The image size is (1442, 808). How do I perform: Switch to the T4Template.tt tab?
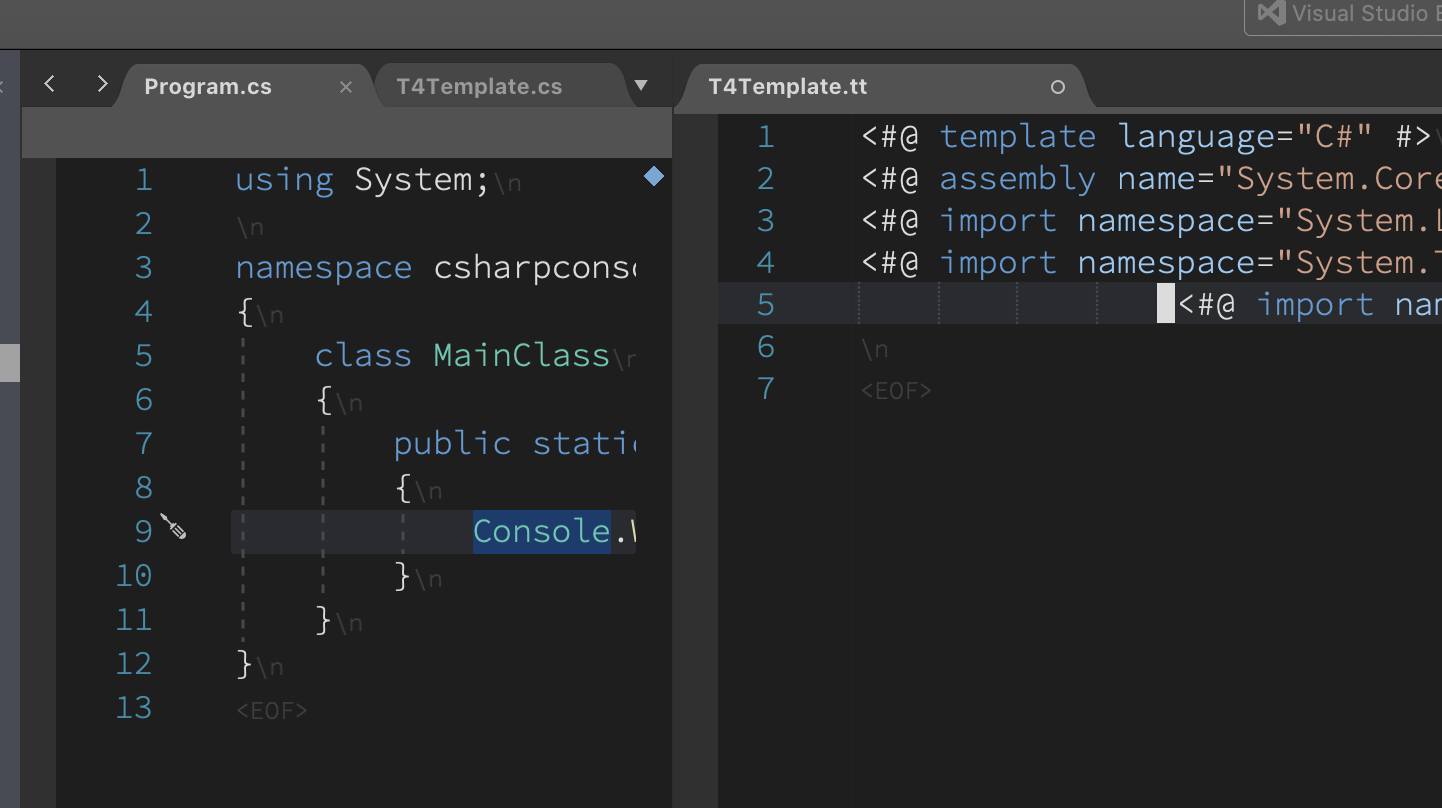click(788, 87)
